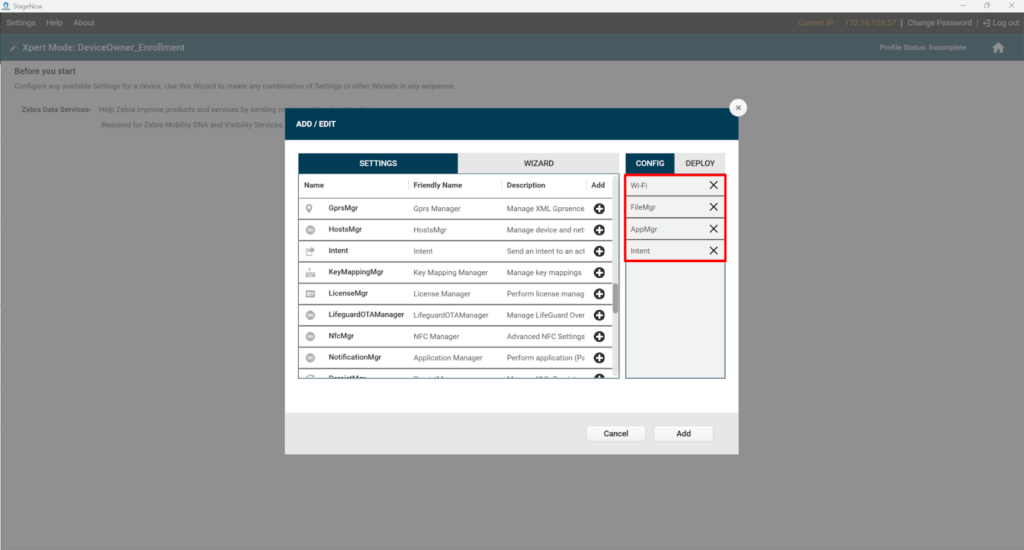Click the Xpert Mode wrench icon
This screenshot has width=1024, height=550.
(13, 48)
